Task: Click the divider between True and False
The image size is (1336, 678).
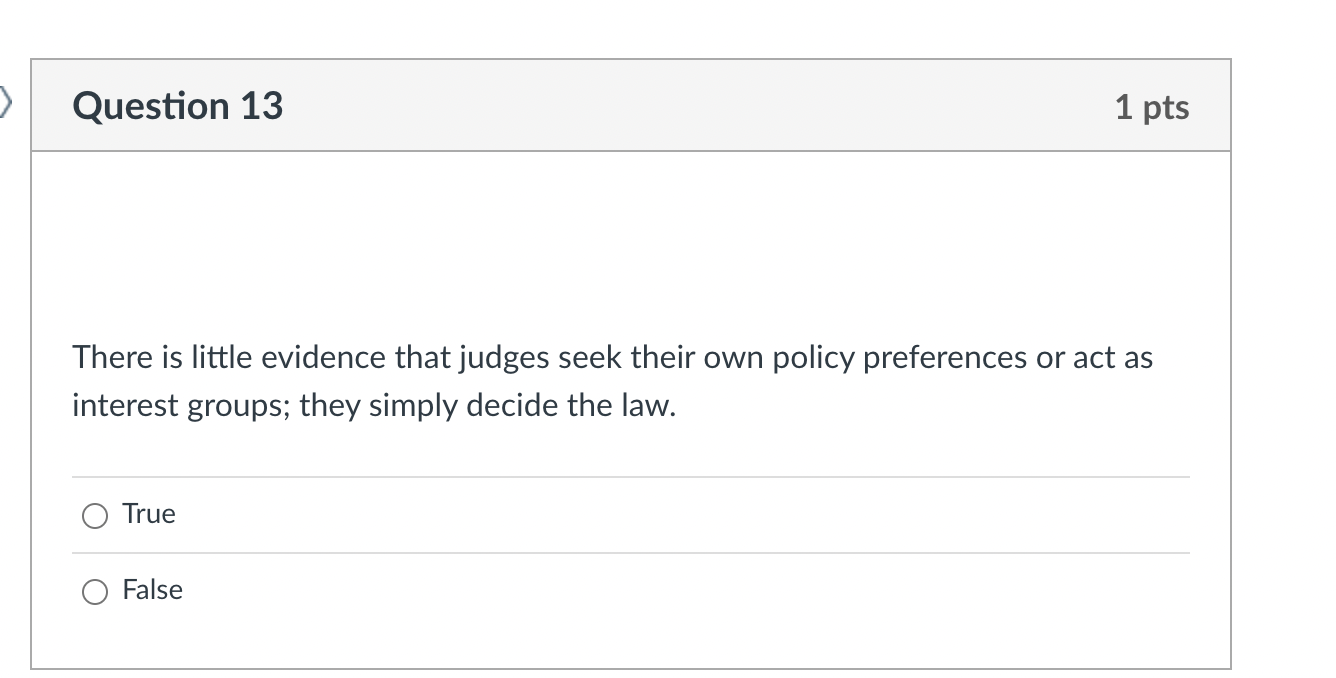Action: (x=630, y=552)
